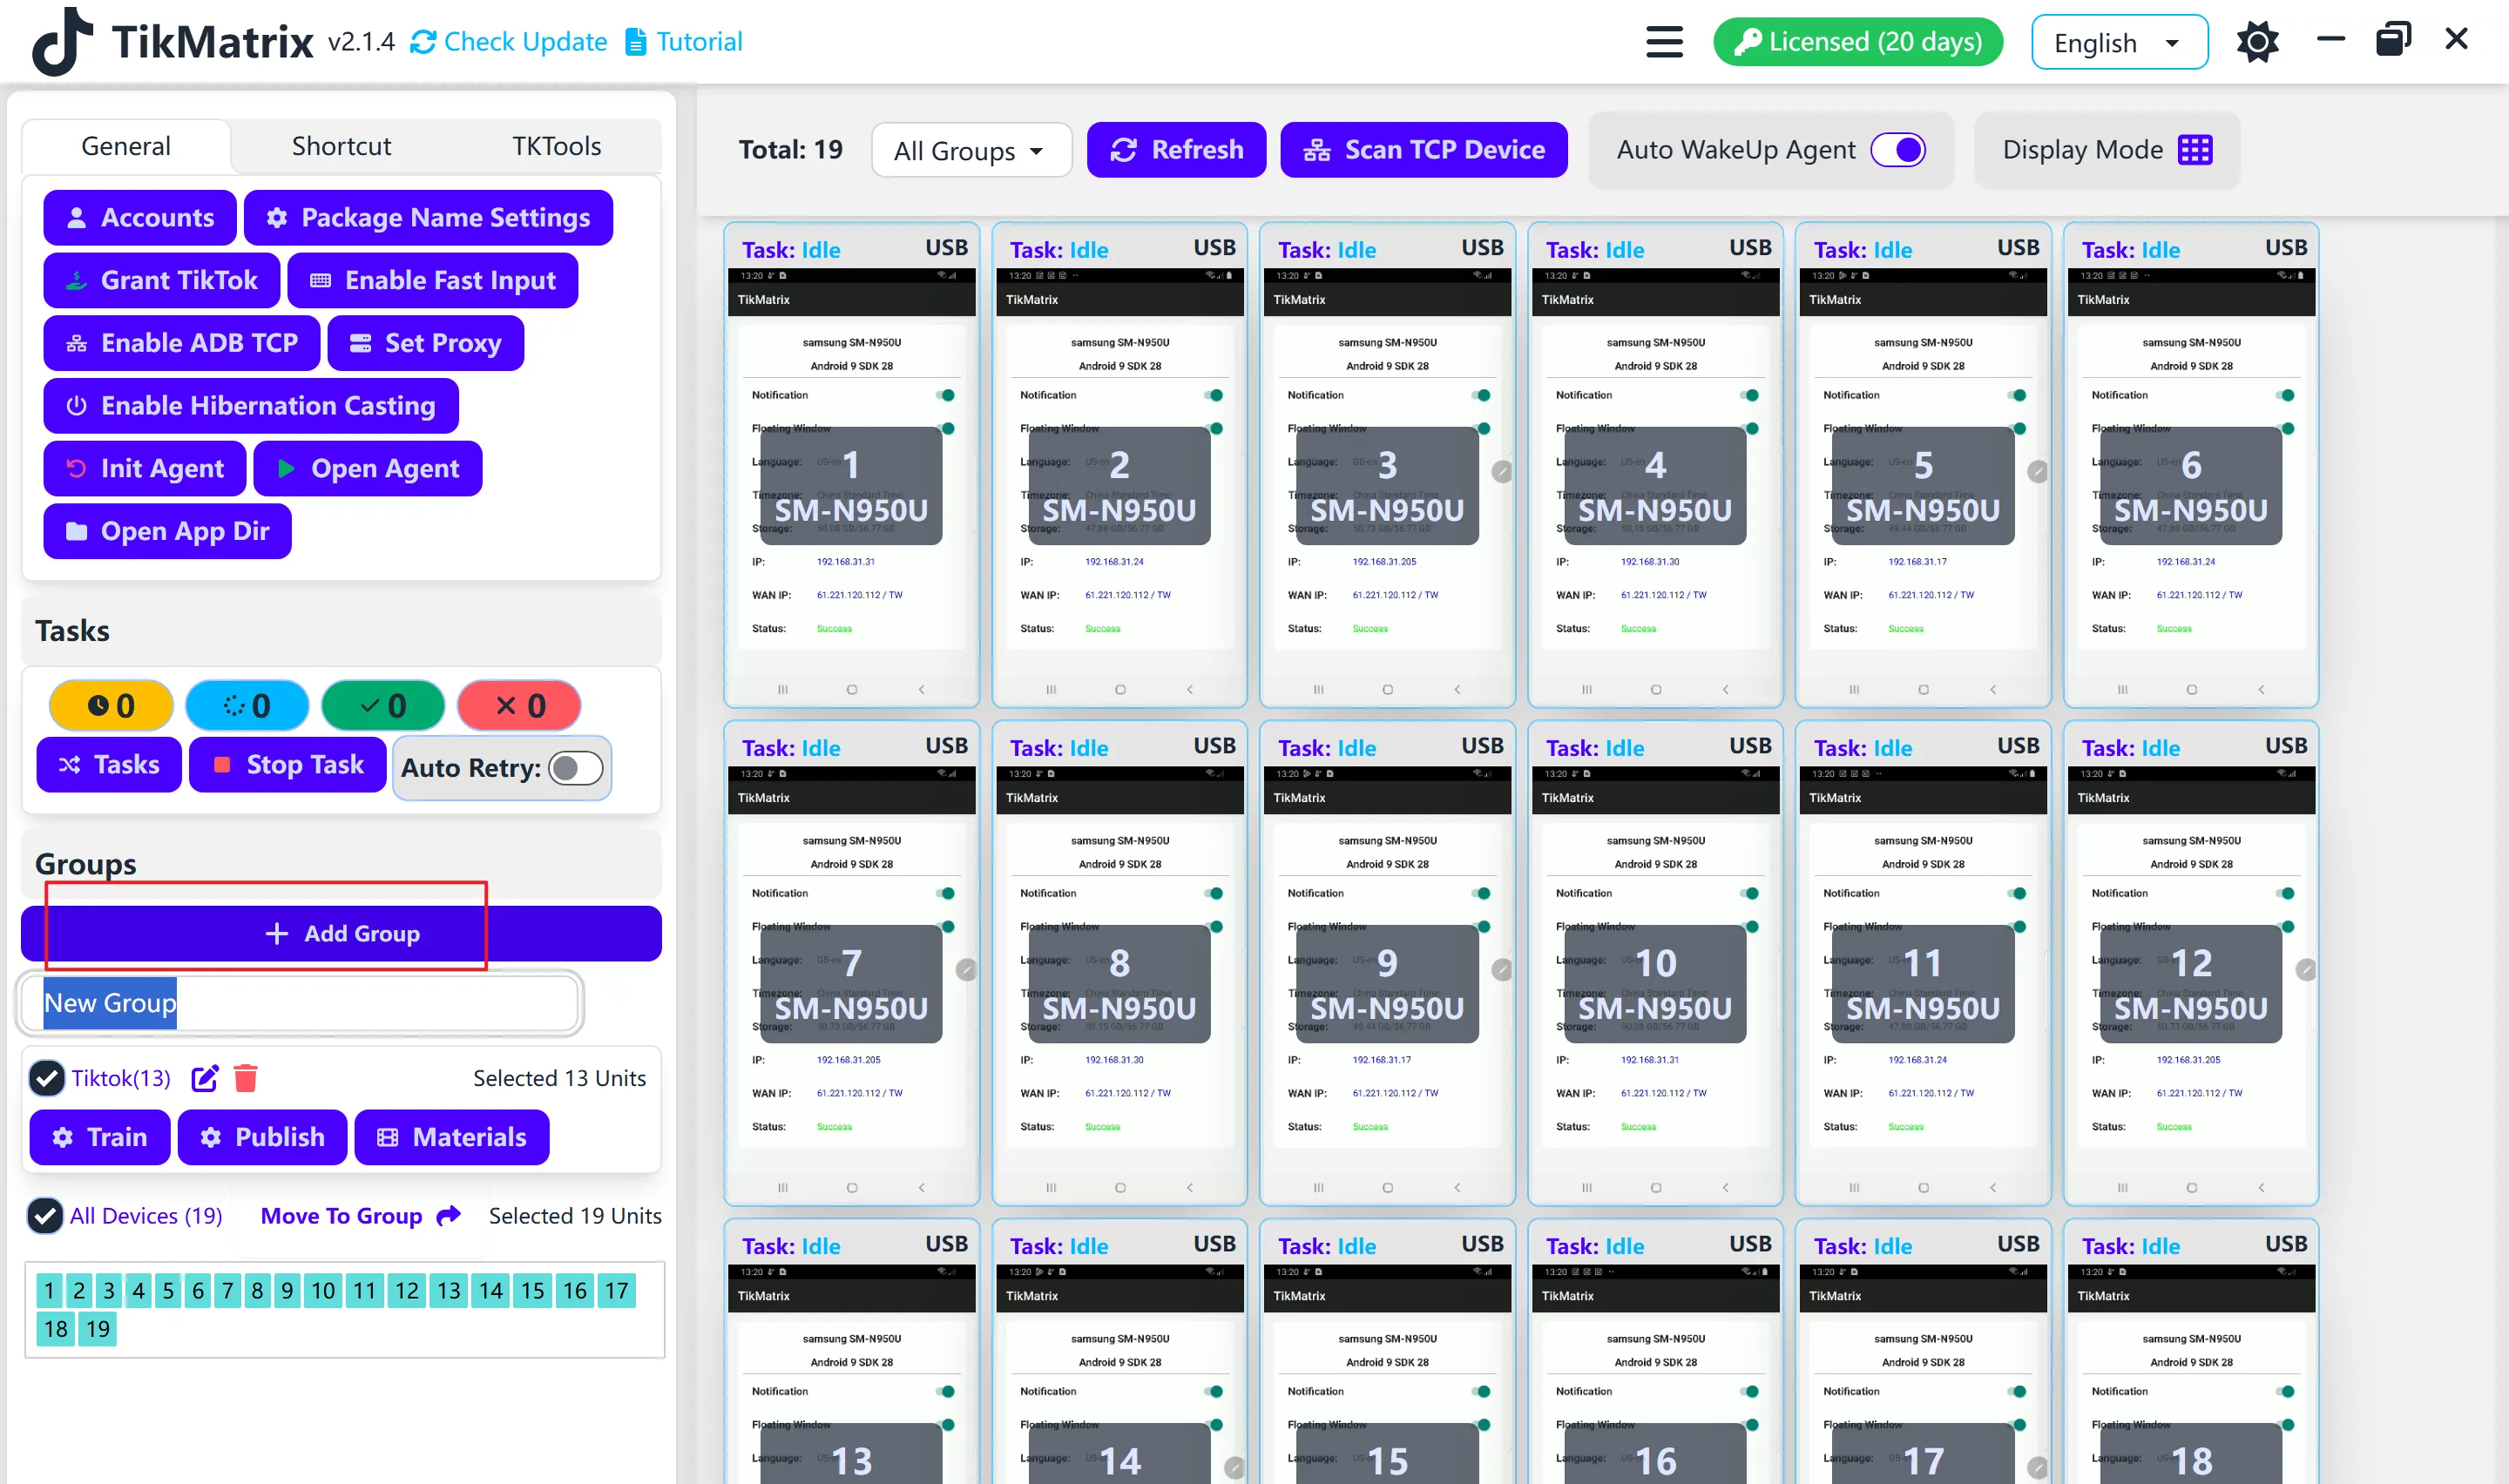Image resolution: width=2509 pixels, height=1484 pixels.
Task: Click the Check Update link
Action: click(509, 42)
